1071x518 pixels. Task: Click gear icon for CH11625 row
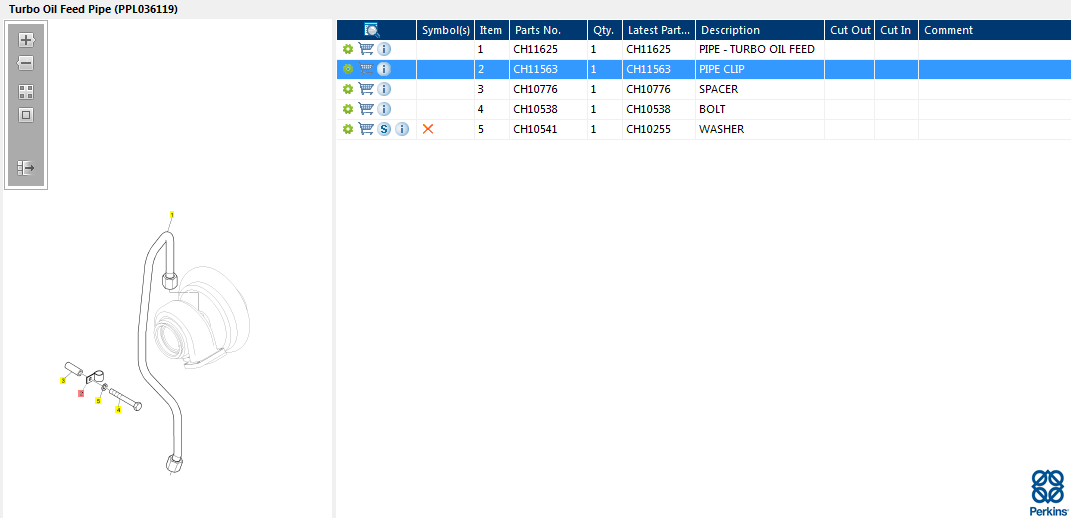[x=348, y=49]
